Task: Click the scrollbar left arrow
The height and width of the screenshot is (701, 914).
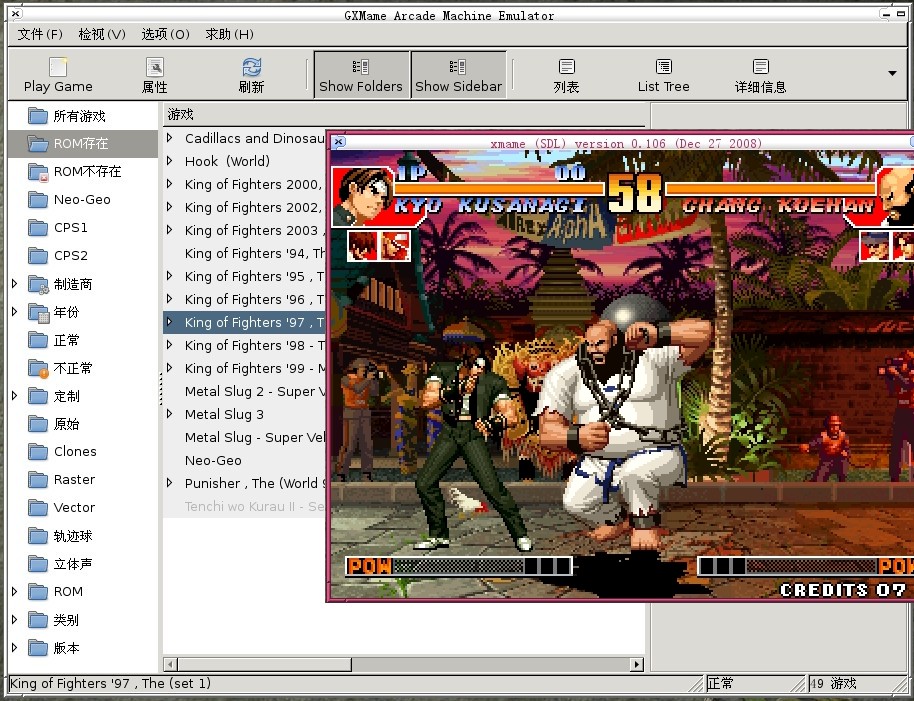Action: coord(171,664)
